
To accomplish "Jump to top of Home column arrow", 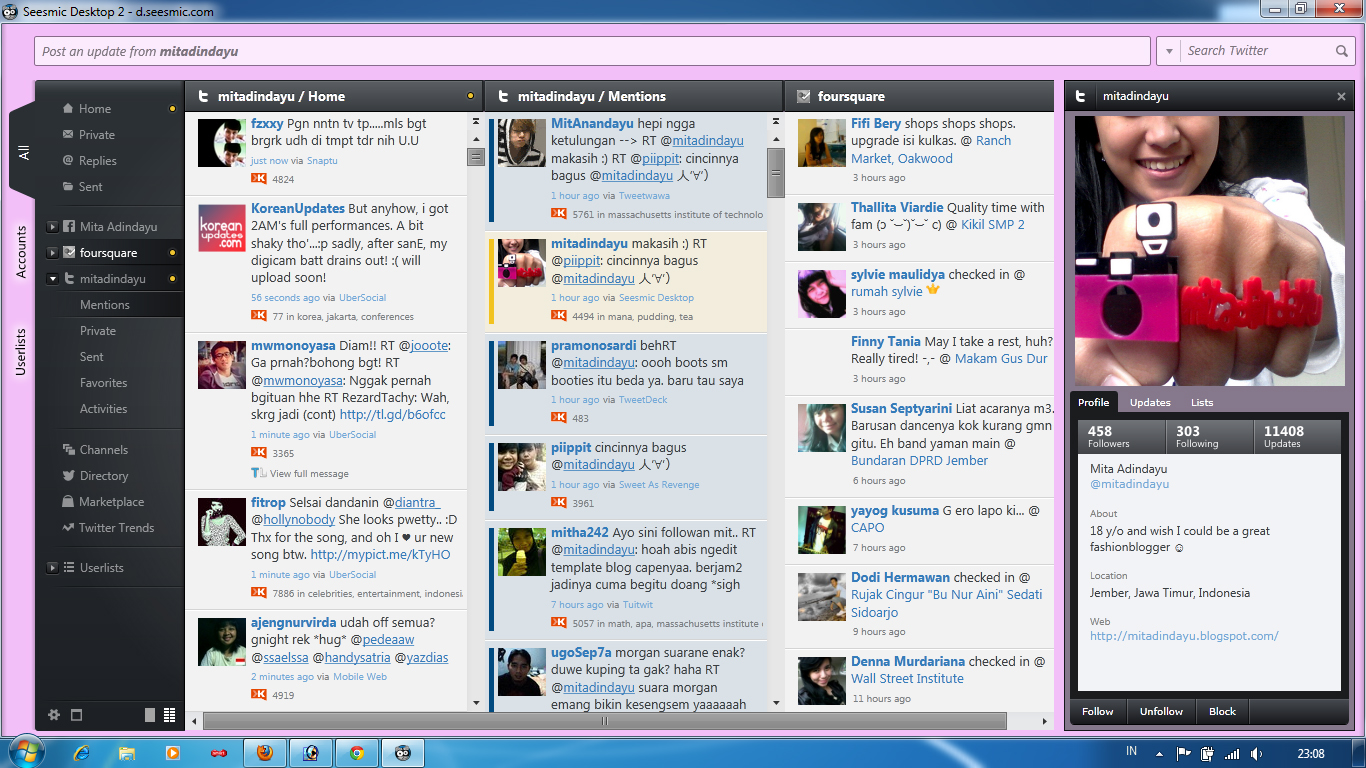I will tap(475, 122).
